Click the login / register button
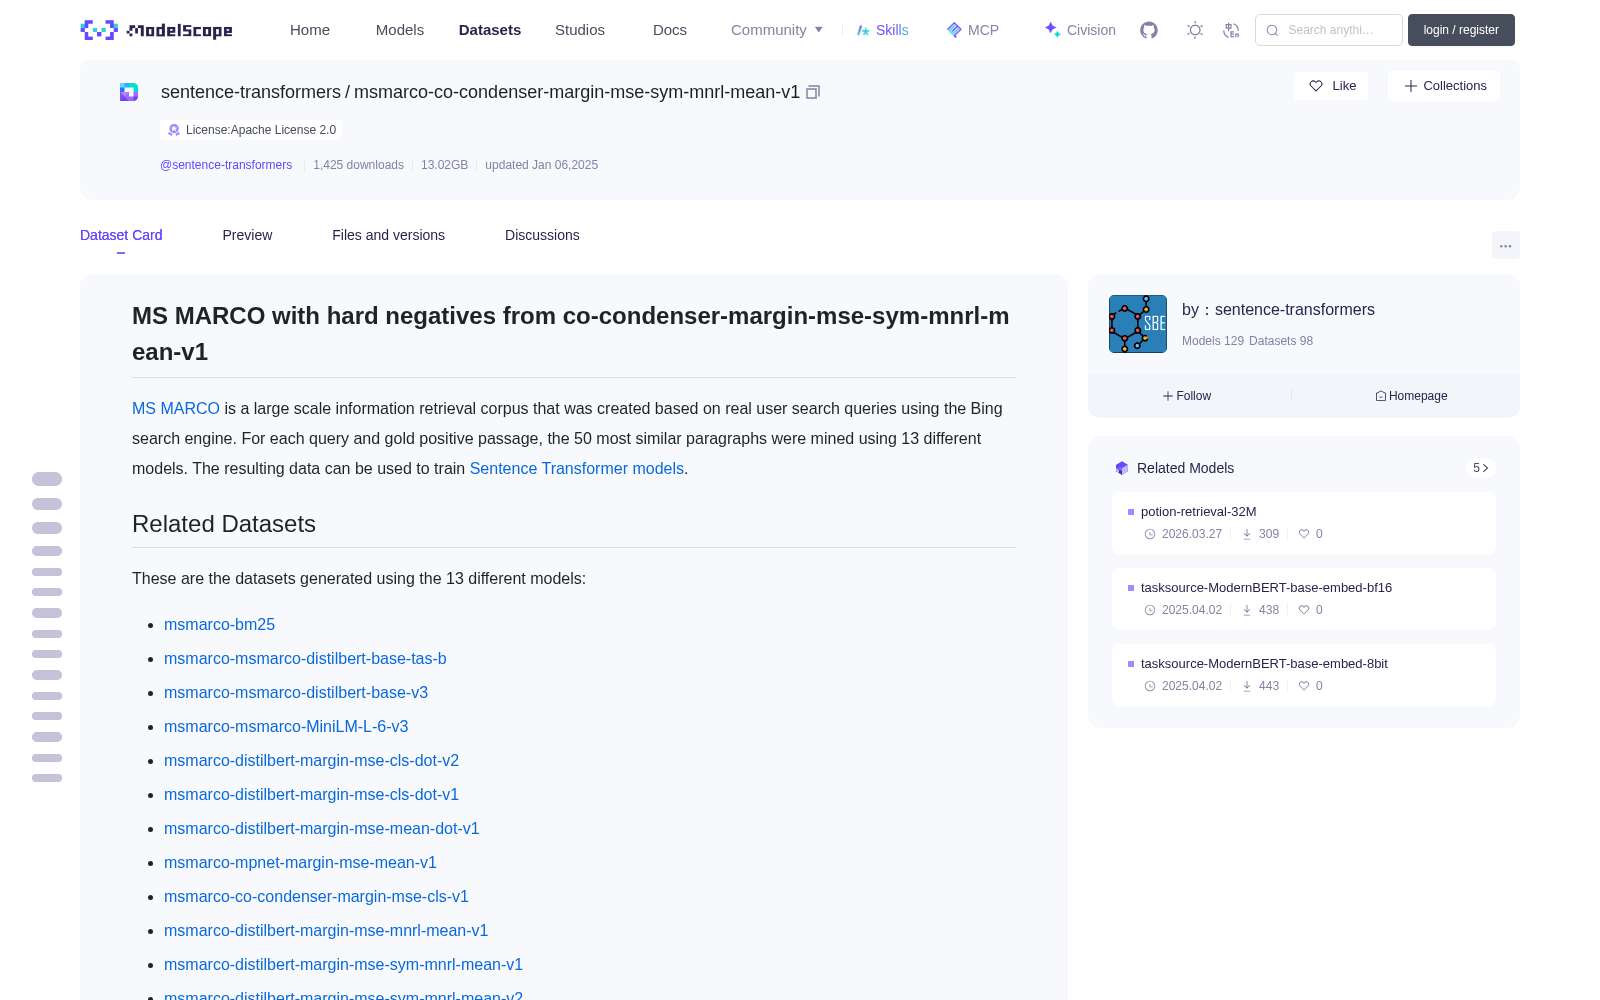This screenshot has width=1600, height=1000. click(x=1461, y=30)
